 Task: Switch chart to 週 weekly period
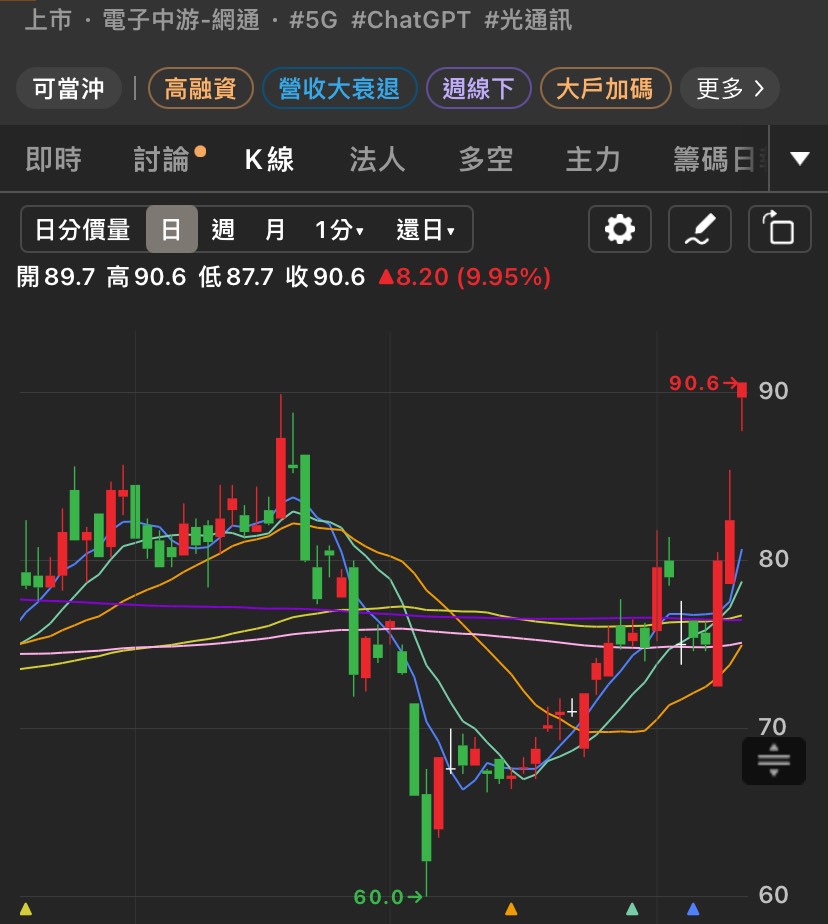pyautogui.click(x=223, y=229)
